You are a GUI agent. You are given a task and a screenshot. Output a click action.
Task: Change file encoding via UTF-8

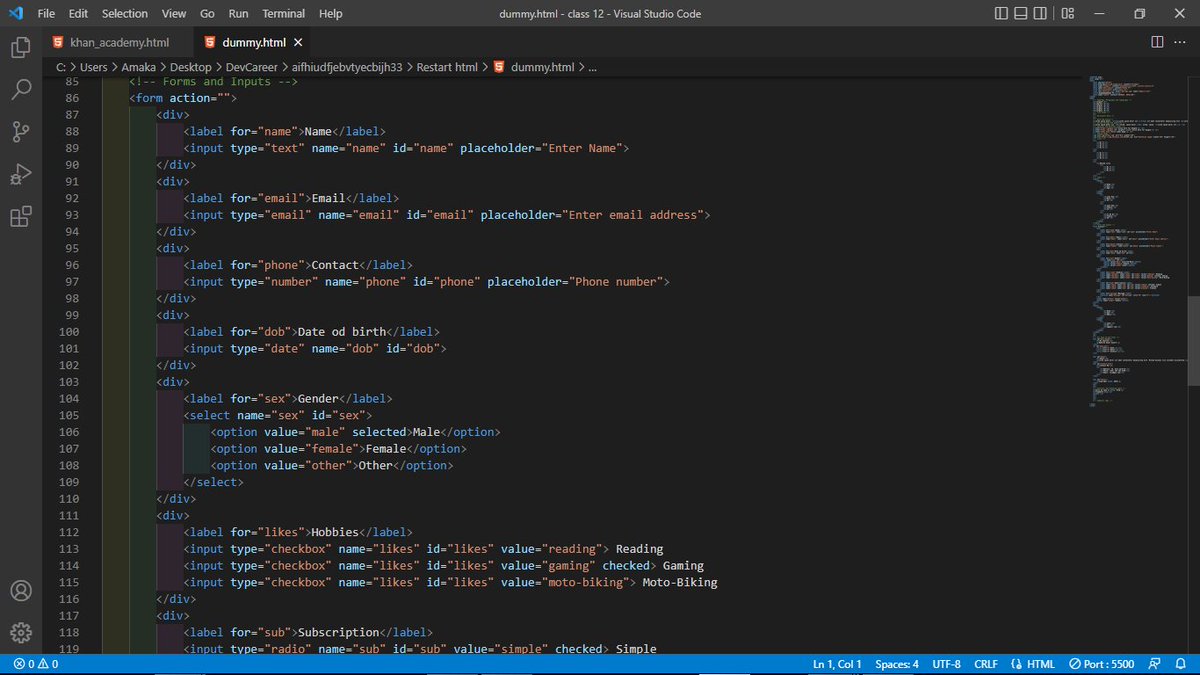[946, 664]
